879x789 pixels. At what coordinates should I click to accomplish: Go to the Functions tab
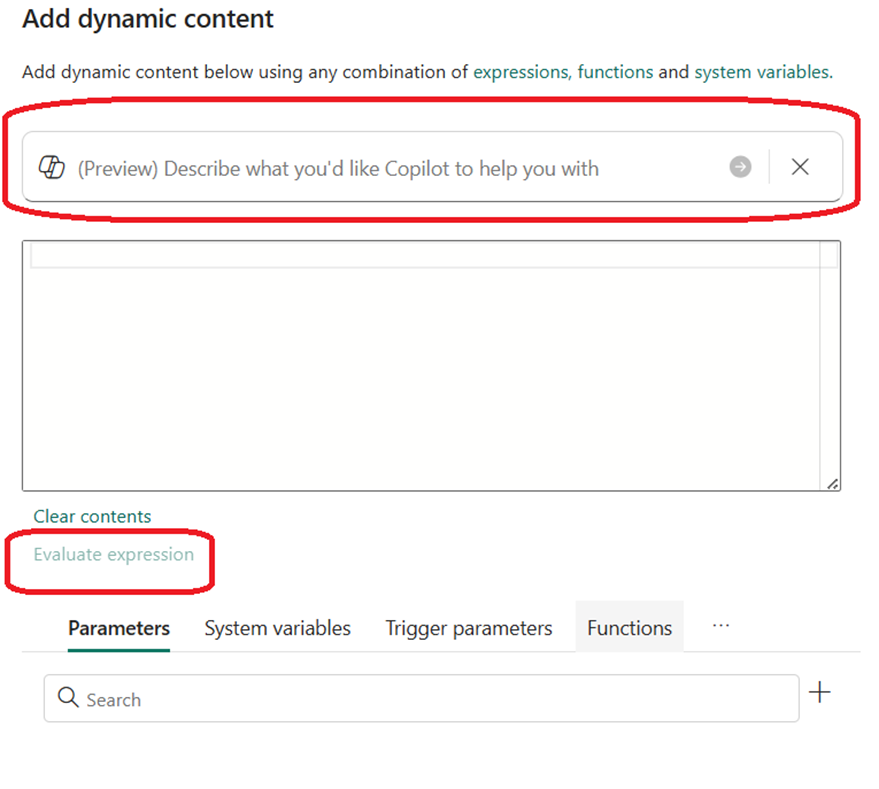pos(629,628)
